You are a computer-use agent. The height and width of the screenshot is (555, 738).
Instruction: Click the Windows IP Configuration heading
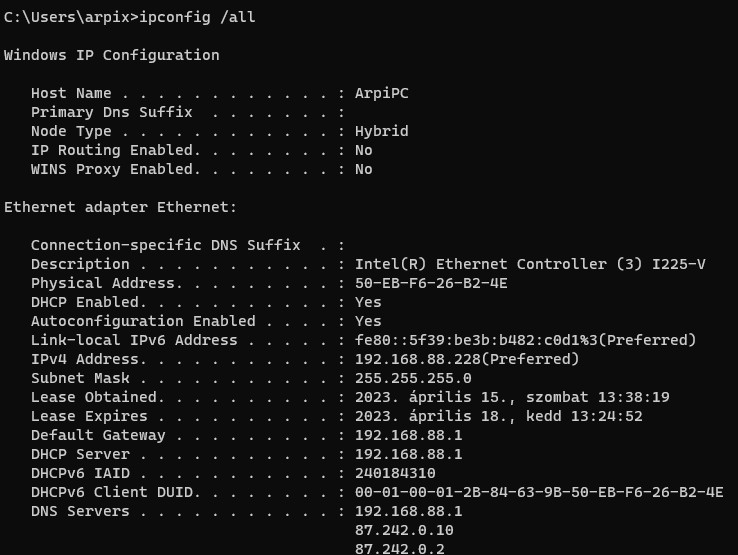click(112, 55)
